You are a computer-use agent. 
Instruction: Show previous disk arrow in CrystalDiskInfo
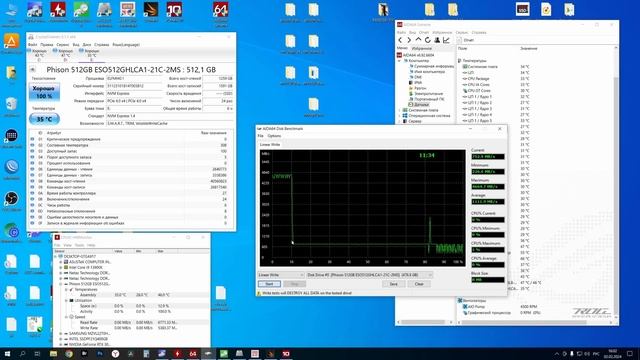pos(33,70)
